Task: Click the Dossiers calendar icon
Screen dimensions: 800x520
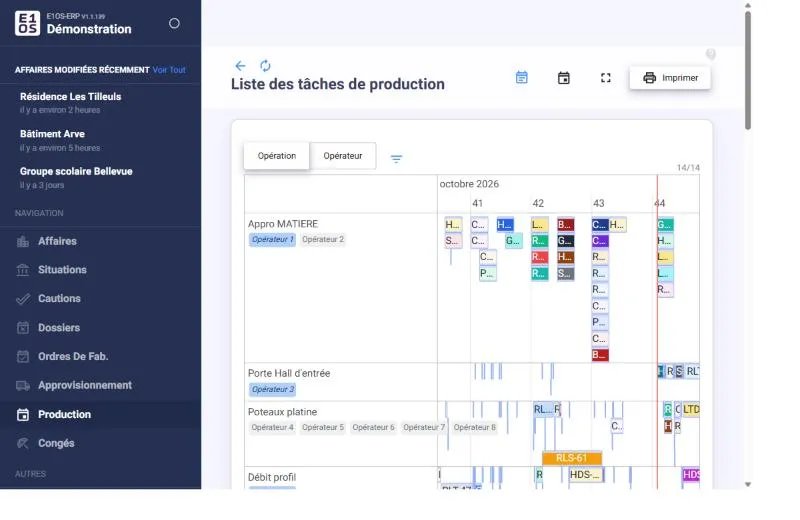Action: tap(23, 328)
